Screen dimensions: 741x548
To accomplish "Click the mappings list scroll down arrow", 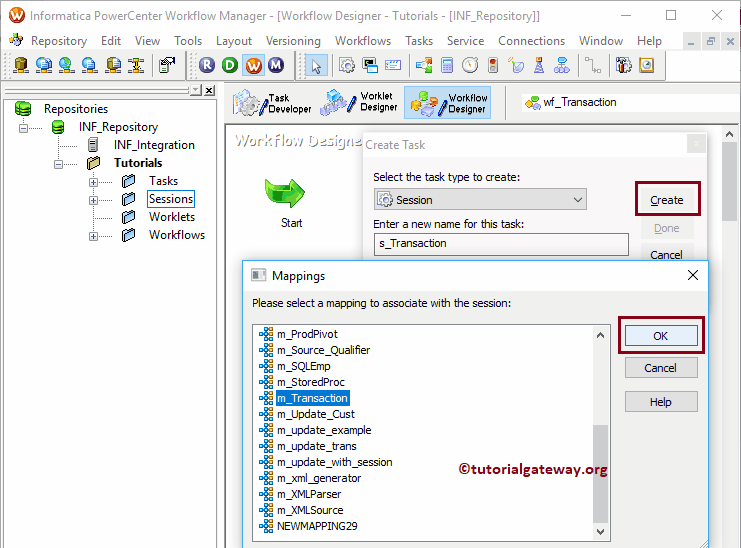I will [x=600, y=531].
